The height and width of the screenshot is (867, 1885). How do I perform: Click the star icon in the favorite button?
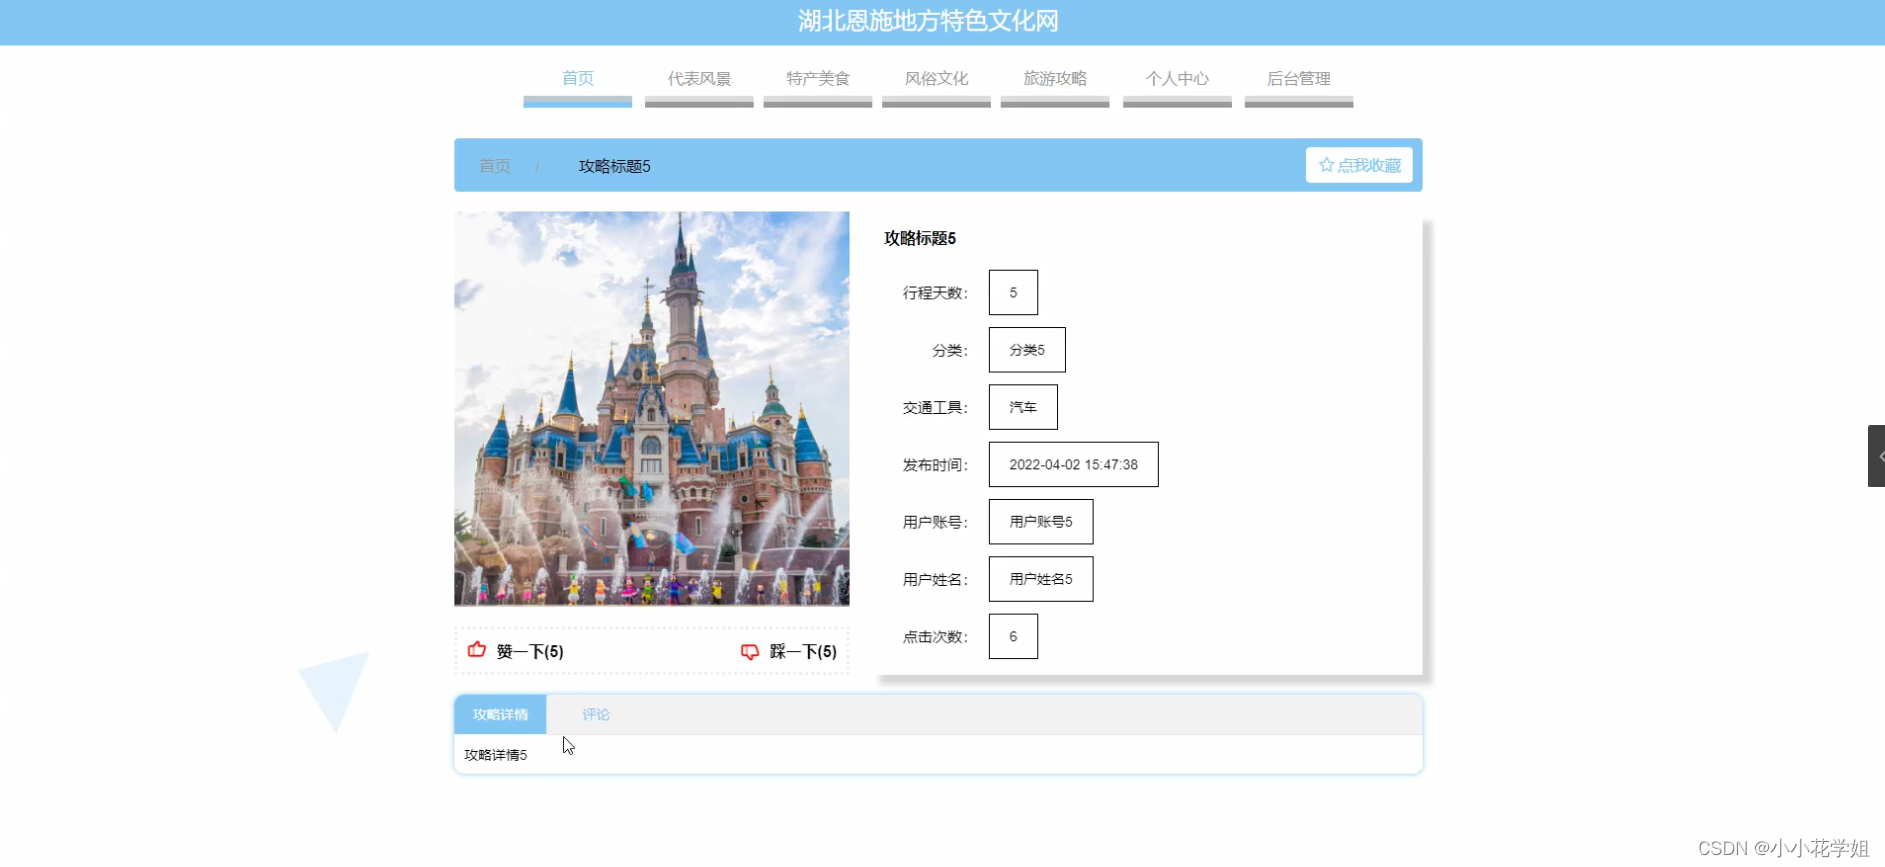point(1326,165)
